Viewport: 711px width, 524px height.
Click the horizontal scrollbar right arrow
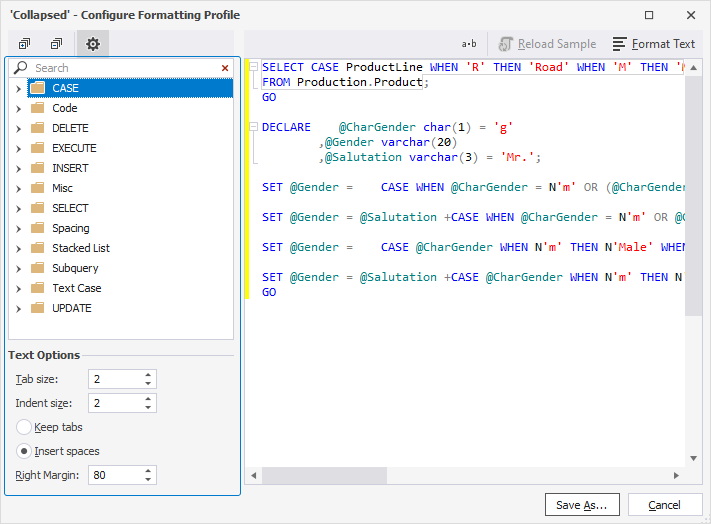click(x=676, y=475)
